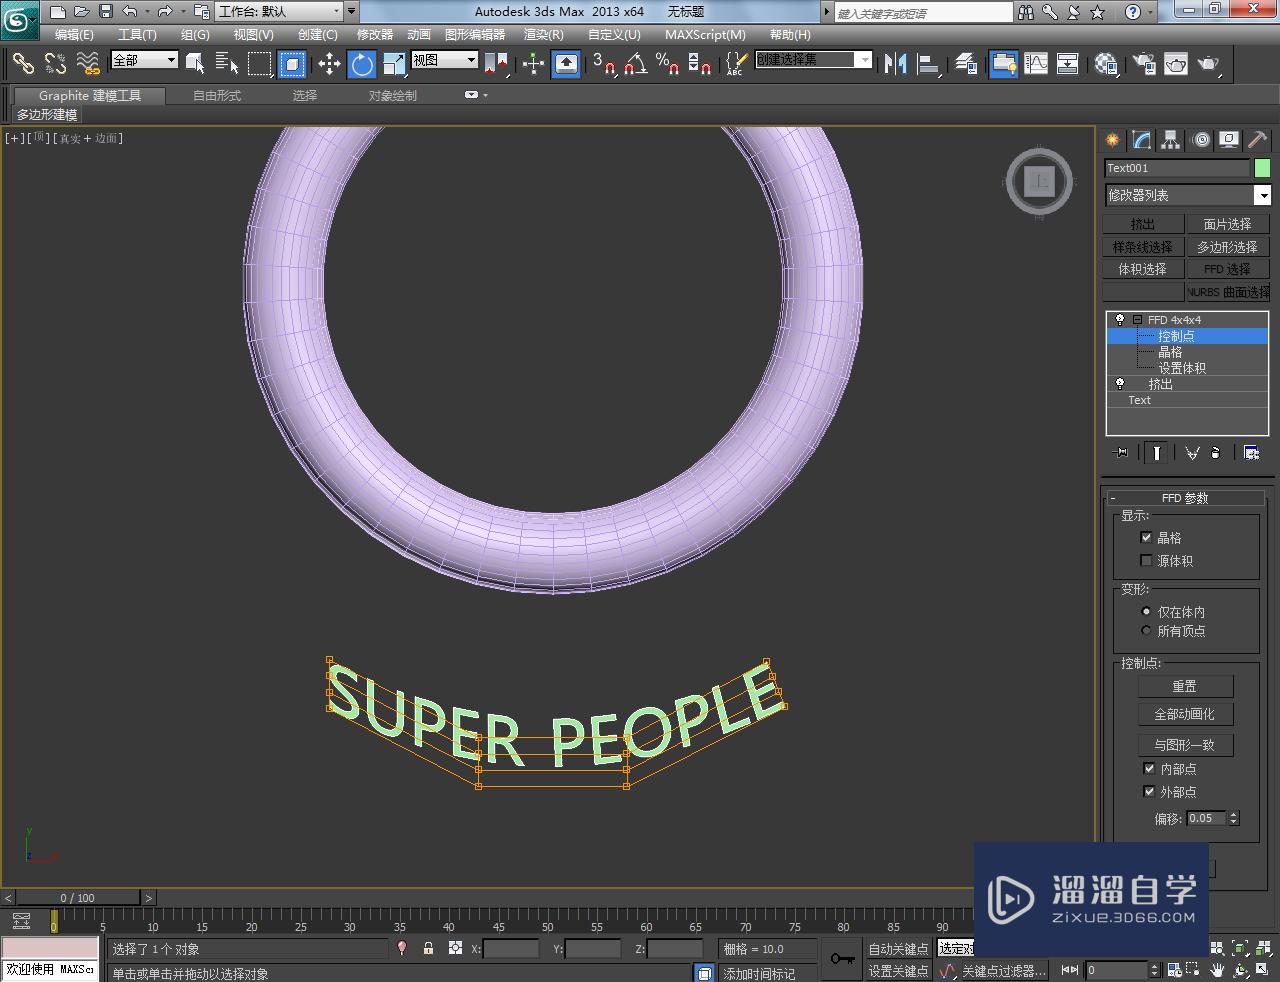Switch to the Hierarchy command panel
The width and height of the screenshot is (1280, 982).
1170,140
